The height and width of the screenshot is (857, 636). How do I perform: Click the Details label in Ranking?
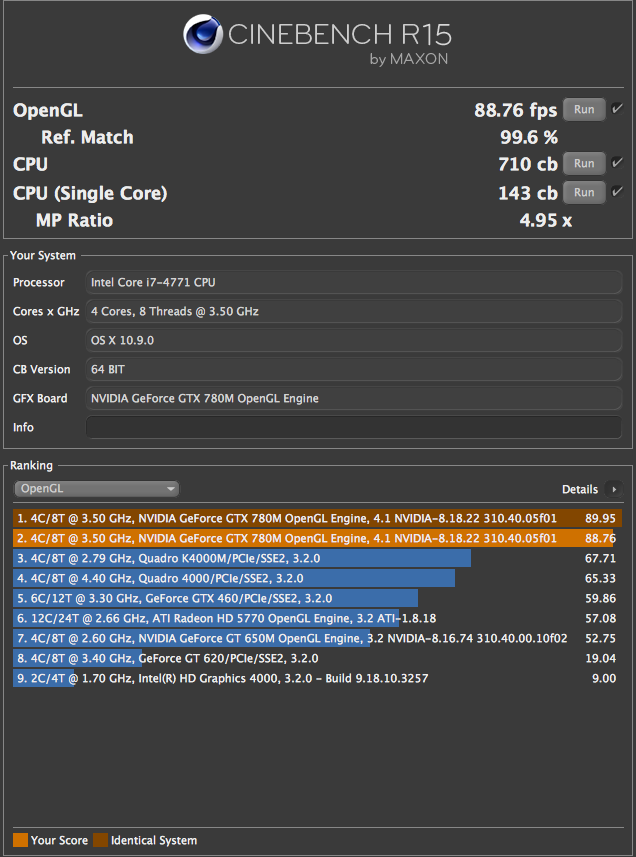580,490
